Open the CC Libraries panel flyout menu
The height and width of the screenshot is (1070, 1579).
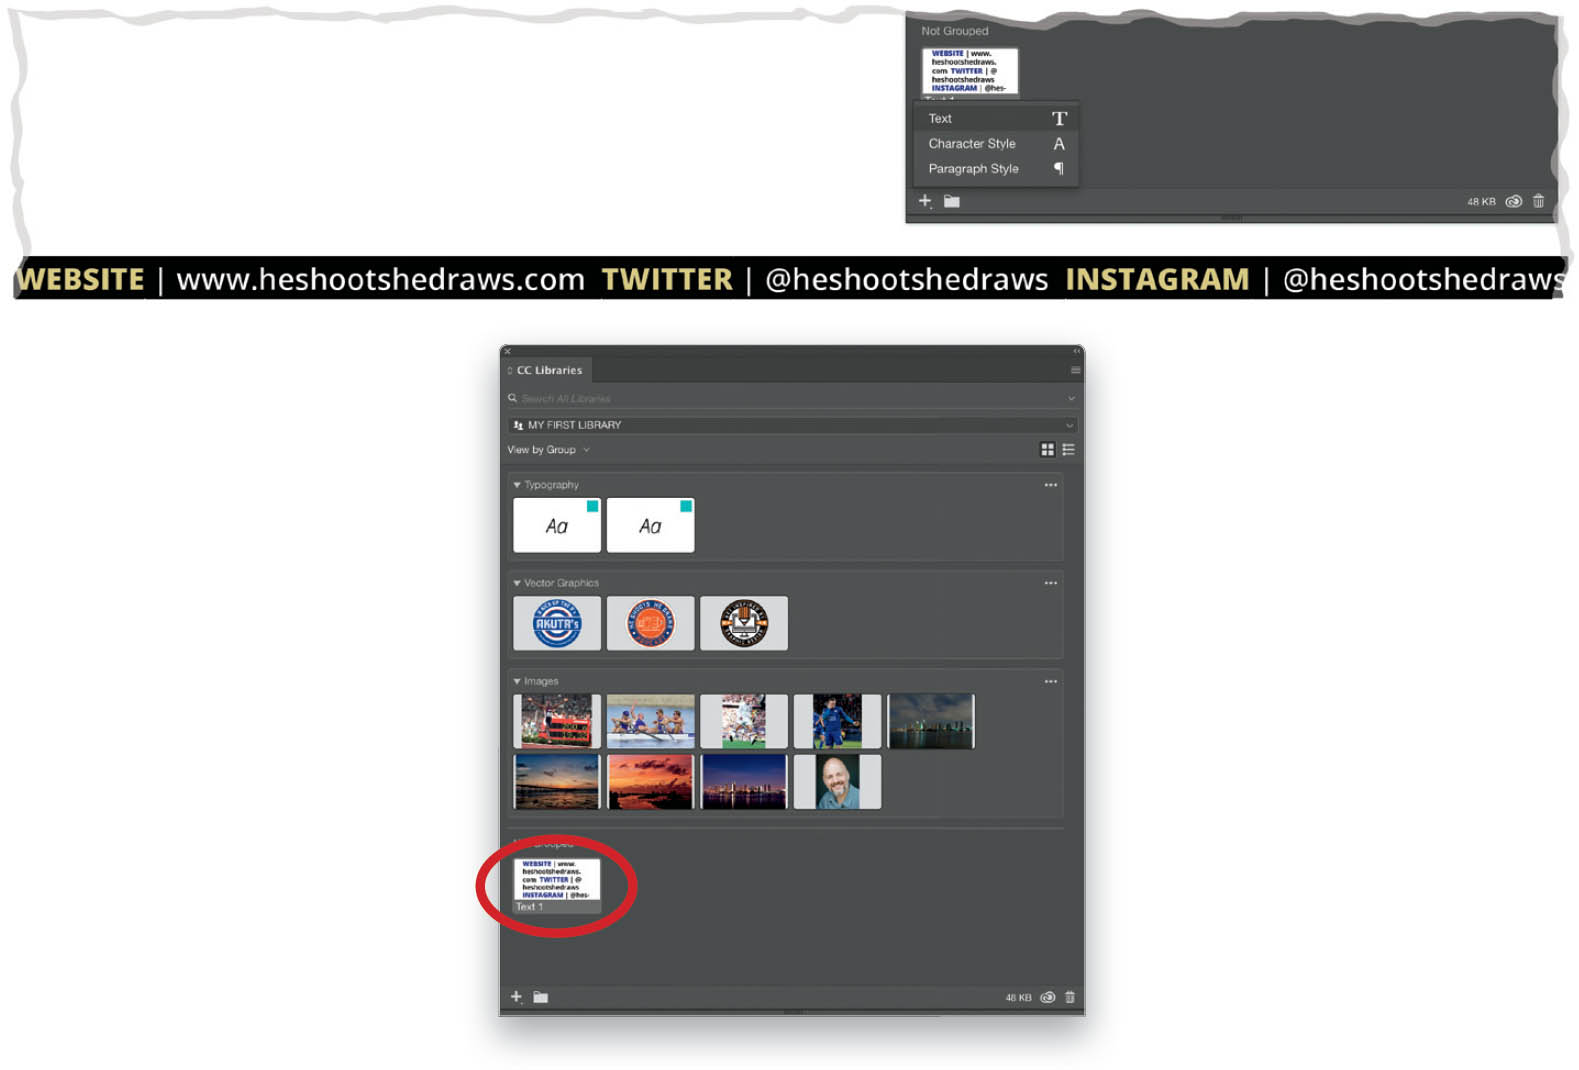(x=1075, y=370)
